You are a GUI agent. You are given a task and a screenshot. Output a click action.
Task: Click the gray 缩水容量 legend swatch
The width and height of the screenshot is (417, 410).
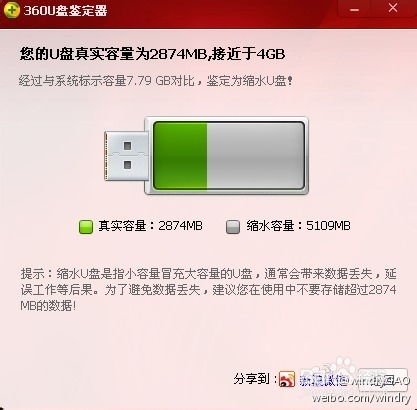tap(233, 227)
